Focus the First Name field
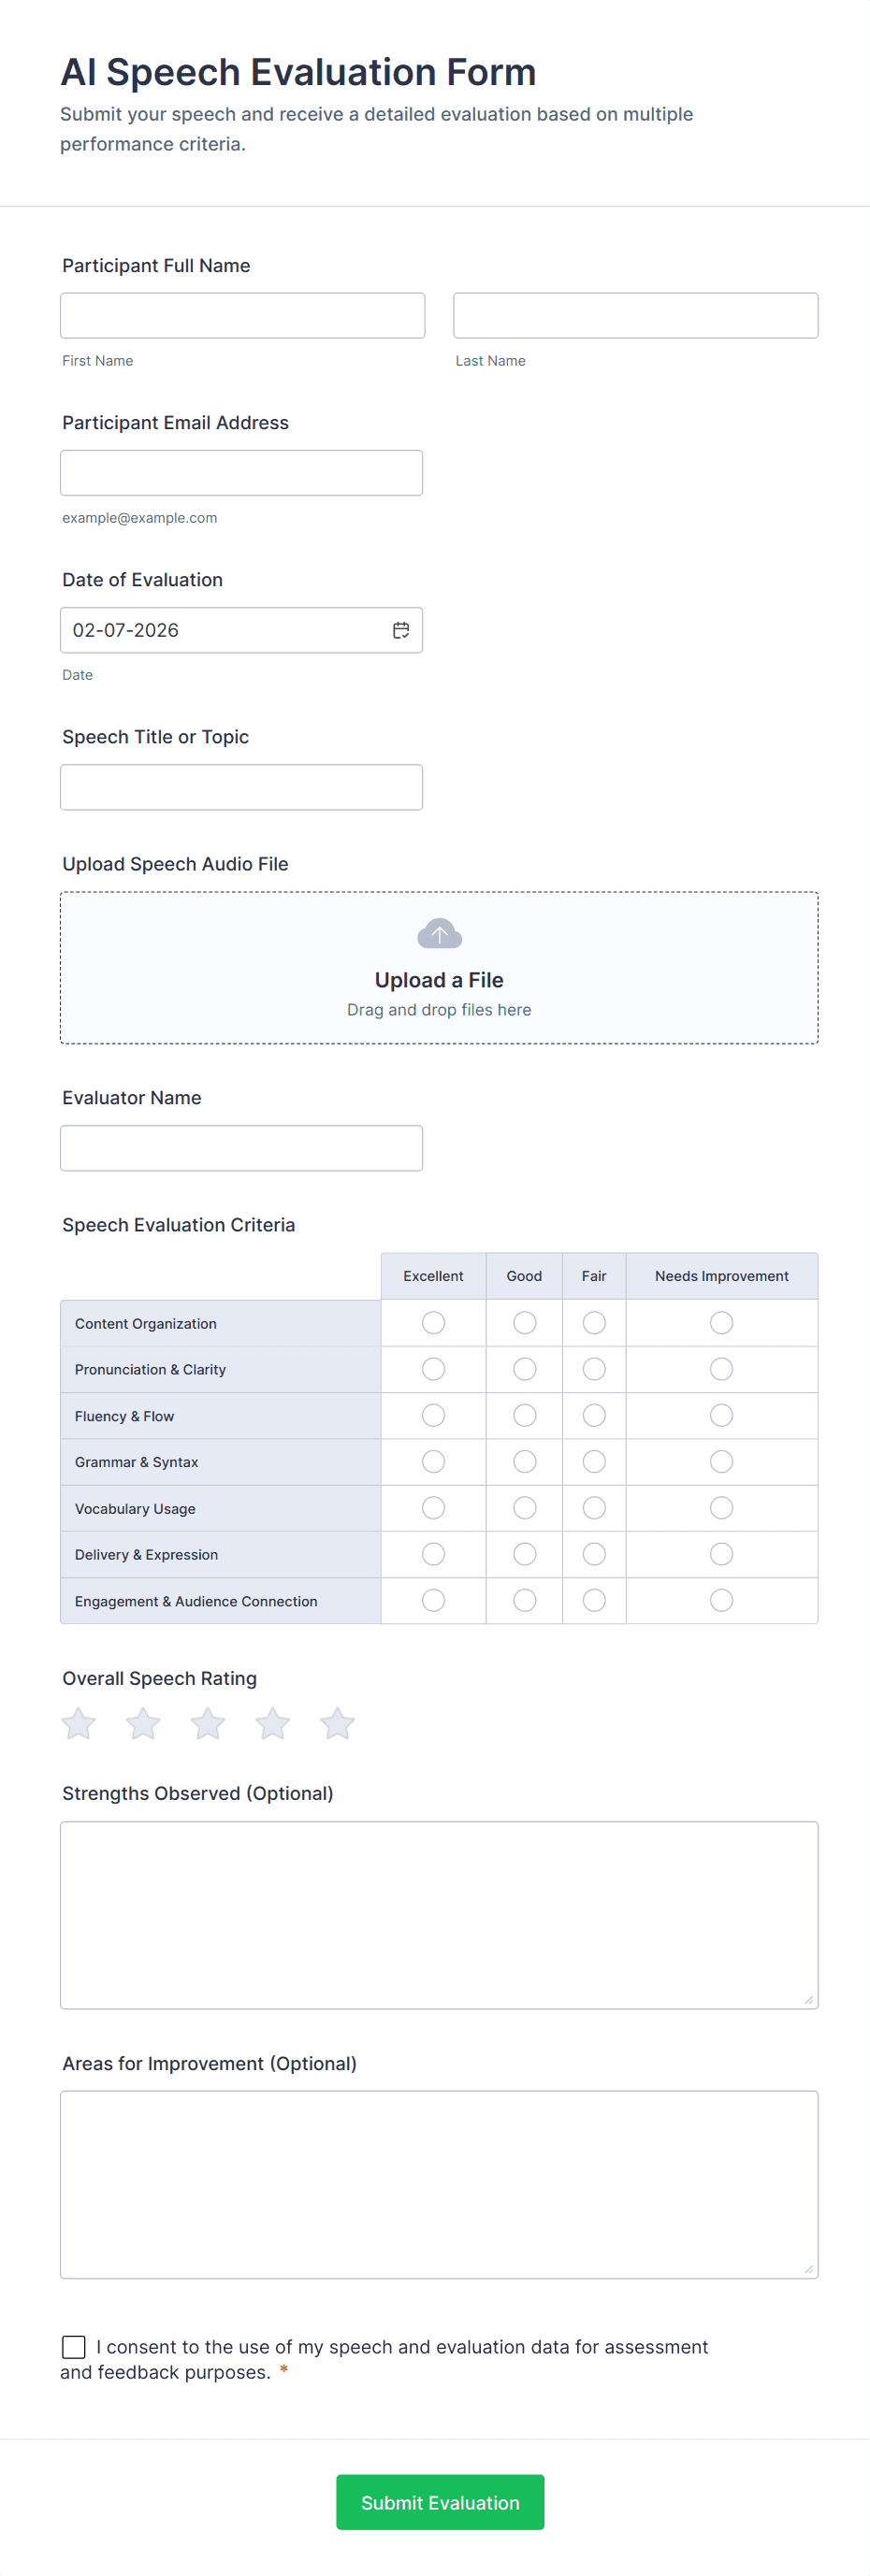The image size is (870, 2576). click(x=242, y=316)
